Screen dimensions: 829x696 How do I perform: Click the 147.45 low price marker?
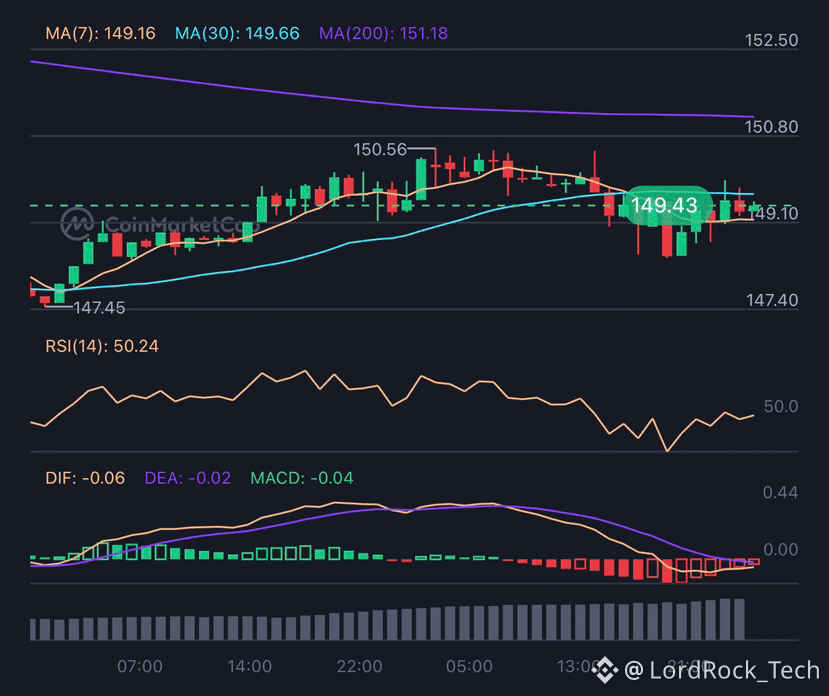(99, 308)
